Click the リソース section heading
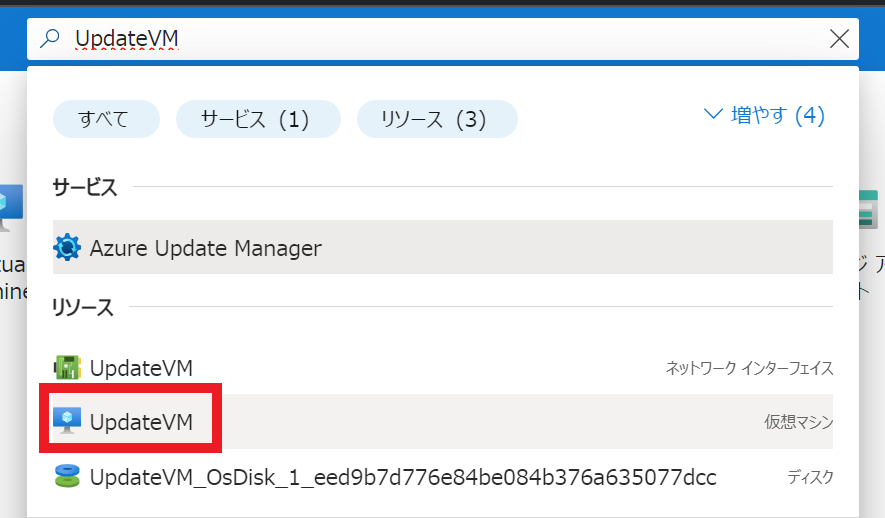 click(82, 308)
